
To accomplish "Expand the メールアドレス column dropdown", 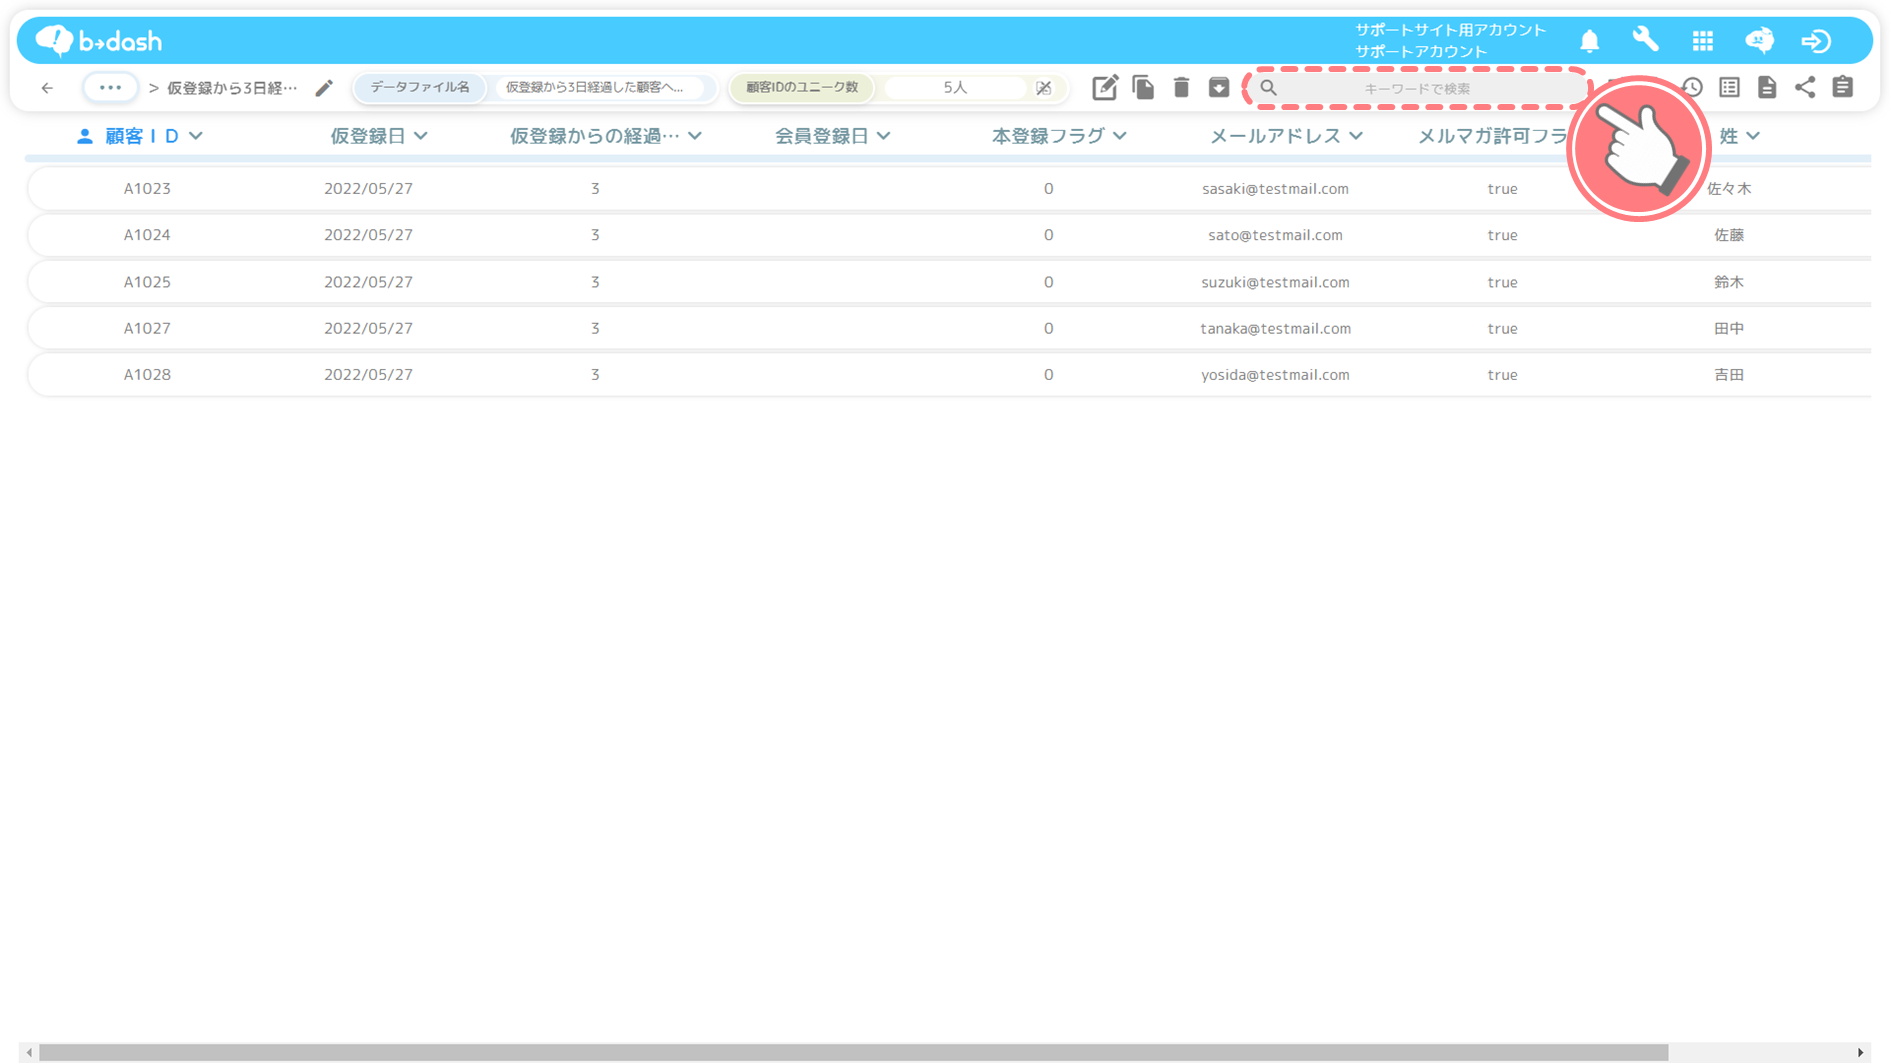I will pyautogui.click(x=1356, y=136).
